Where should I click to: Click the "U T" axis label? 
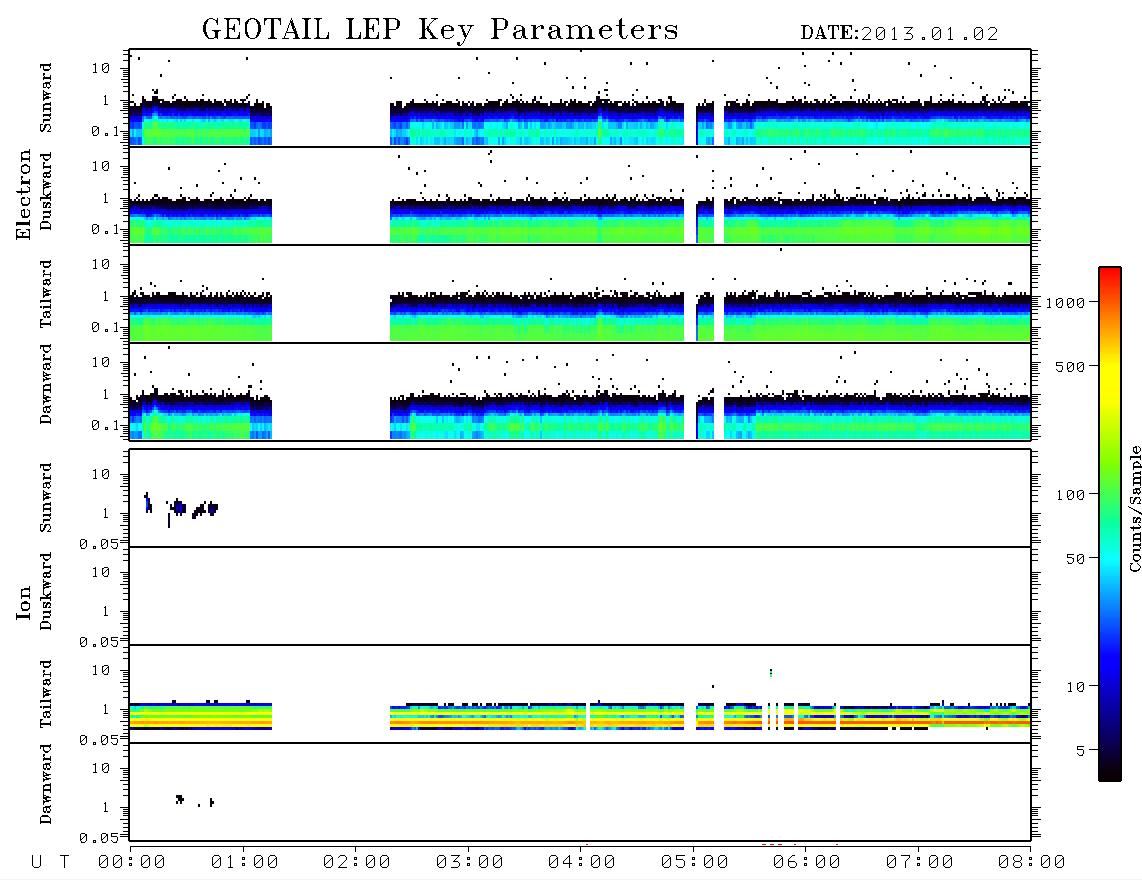[x=50, y=863]
